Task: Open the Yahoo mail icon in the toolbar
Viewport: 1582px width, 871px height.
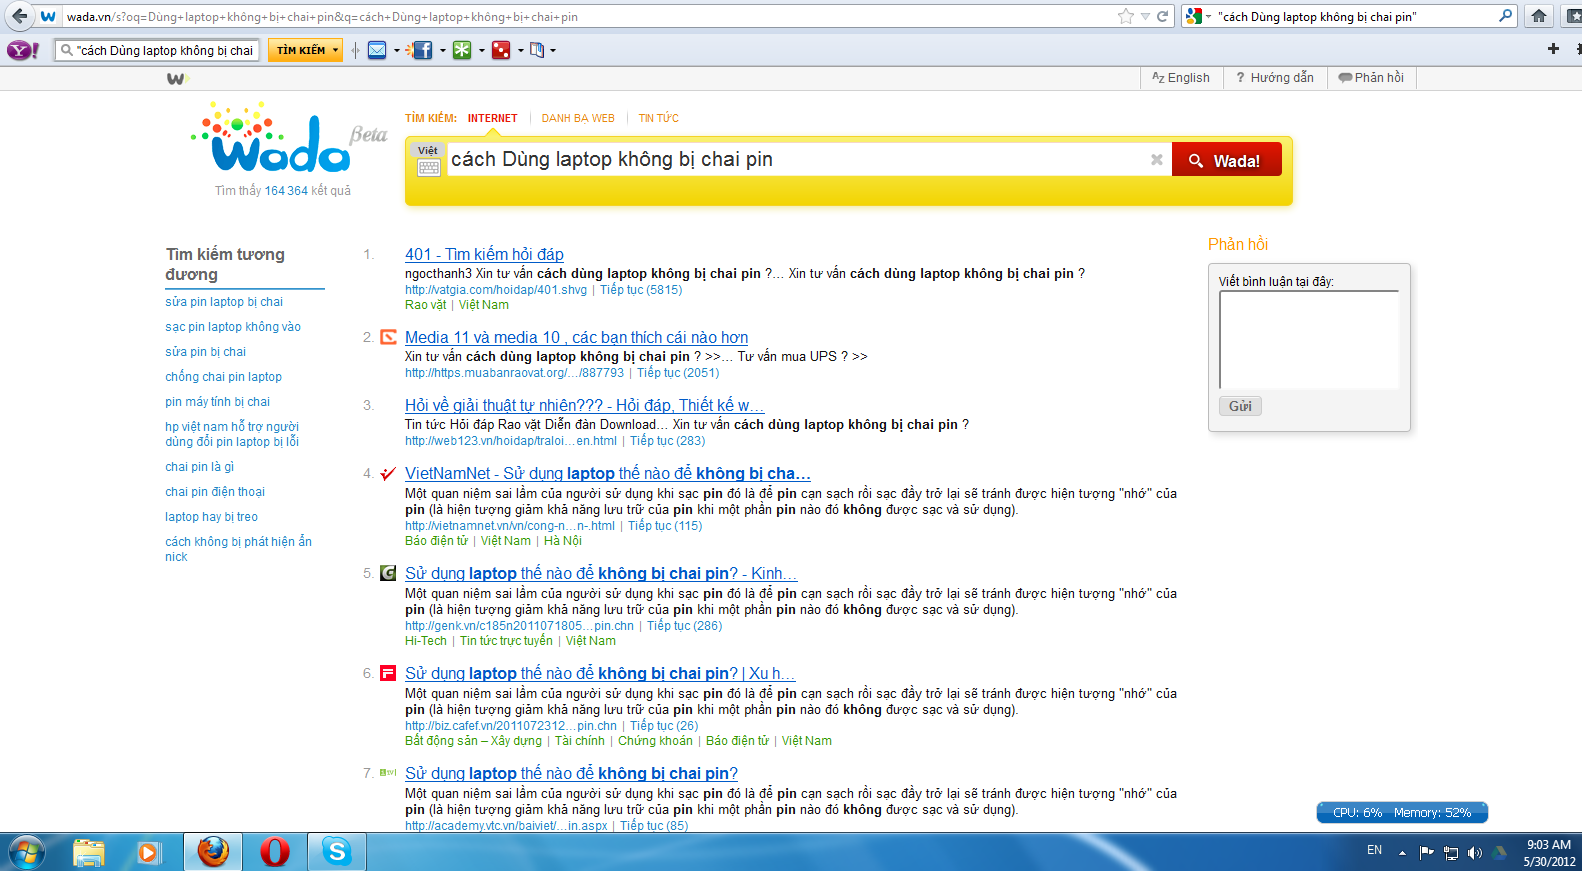Action: [x=377, y=50]
